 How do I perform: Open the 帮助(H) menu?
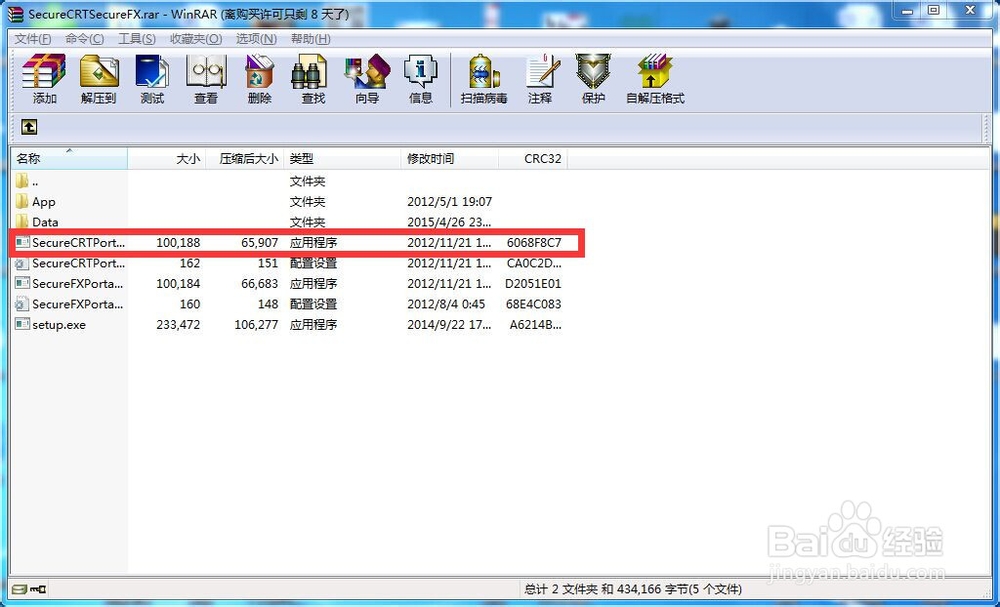pos(311,39)
